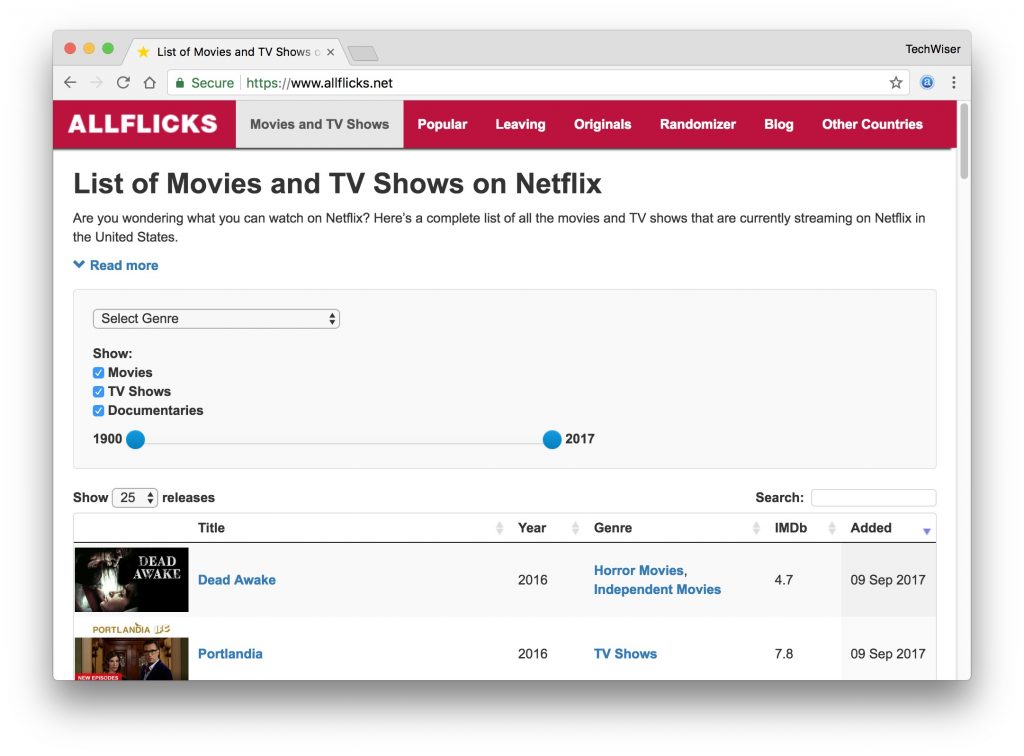This screenshot has height=756, width=1024.
Task: Open the Originals menu item
Action: click(x=602, y=124)
